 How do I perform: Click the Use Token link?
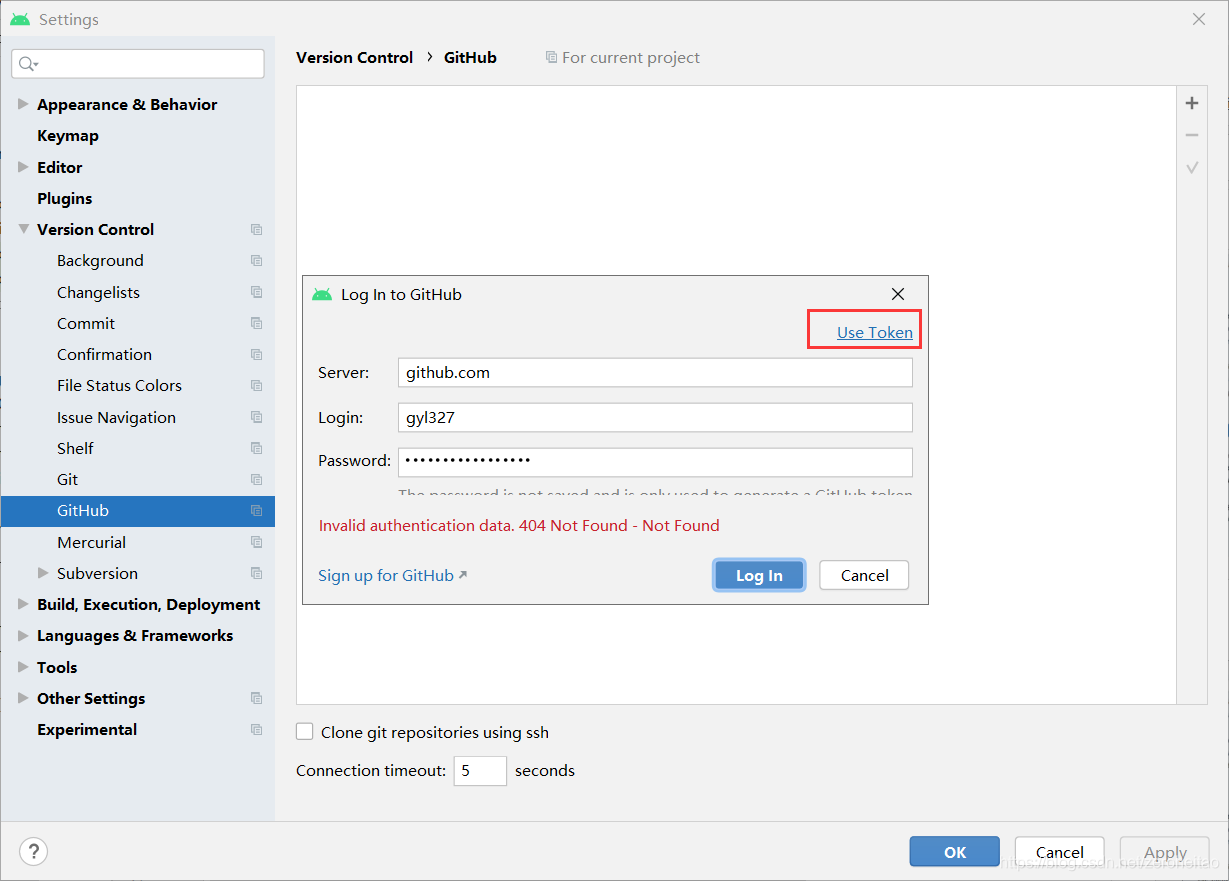[875, 332]
